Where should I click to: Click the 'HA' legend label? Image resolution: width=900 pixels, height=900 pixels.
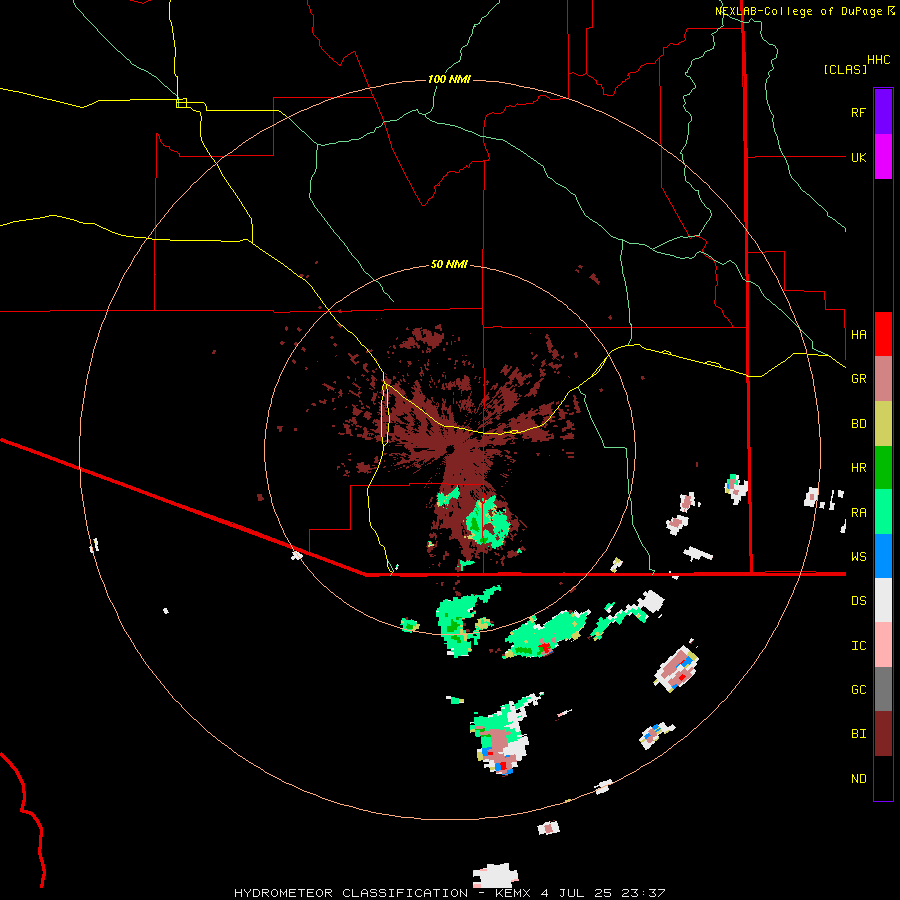(858, 335)
